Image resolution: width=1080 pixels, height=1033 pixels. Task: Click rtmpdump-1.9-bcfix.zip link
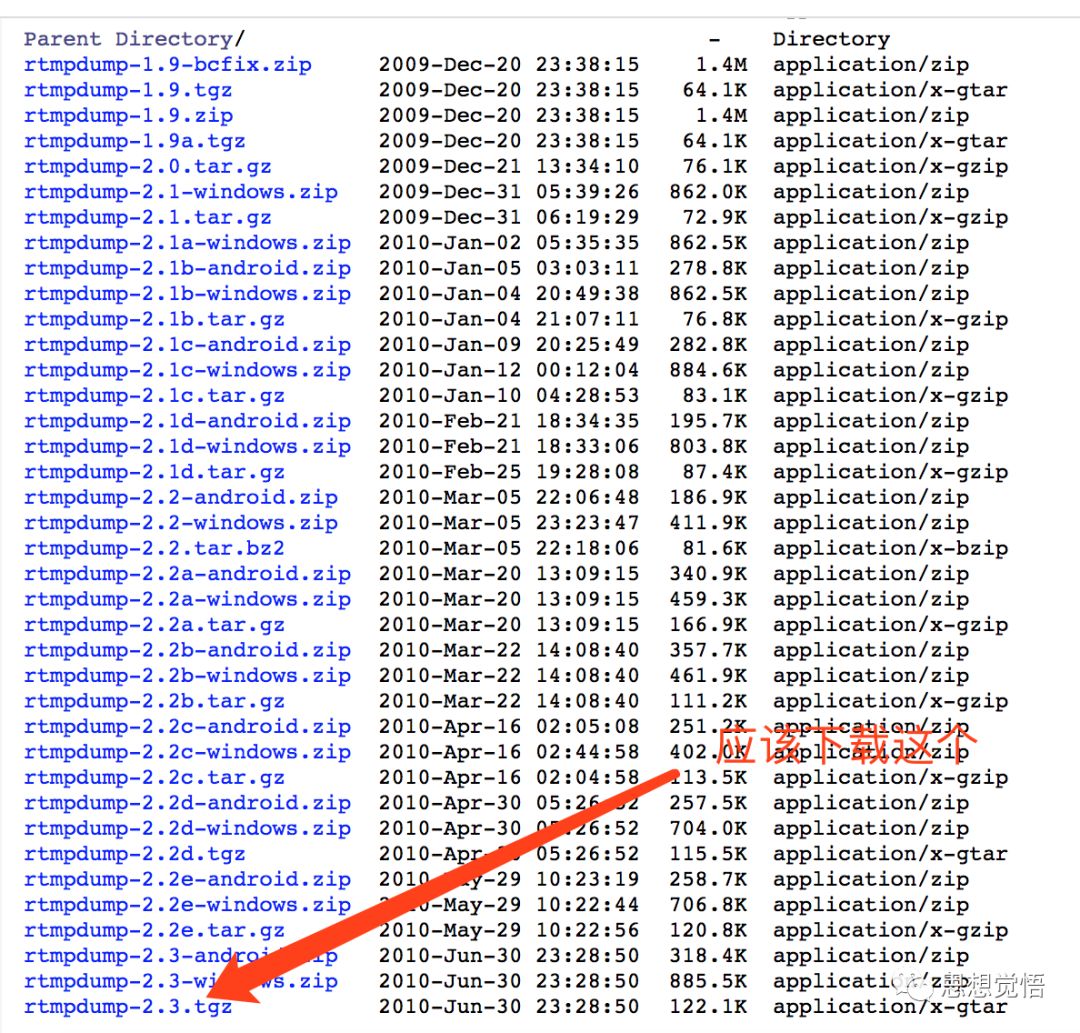pyautogui.click(x=167, y=65)
